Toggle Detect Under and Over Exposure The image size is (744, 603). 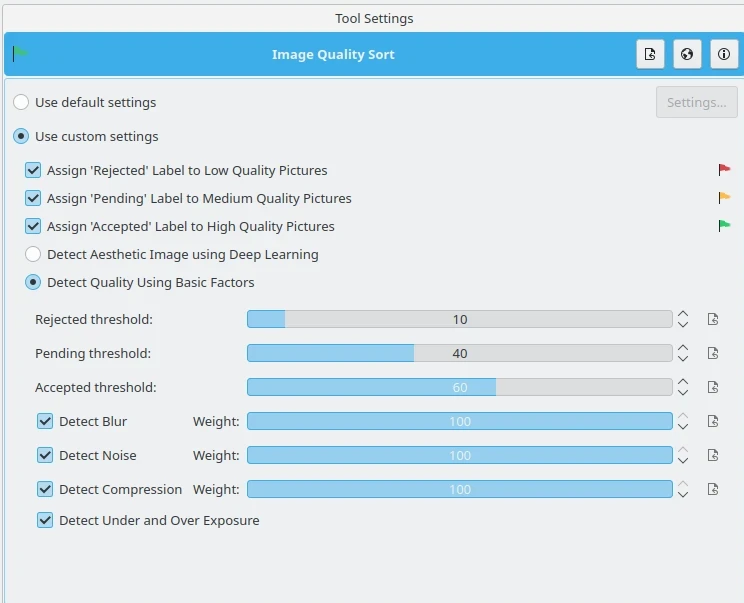(x=45, y=521)
